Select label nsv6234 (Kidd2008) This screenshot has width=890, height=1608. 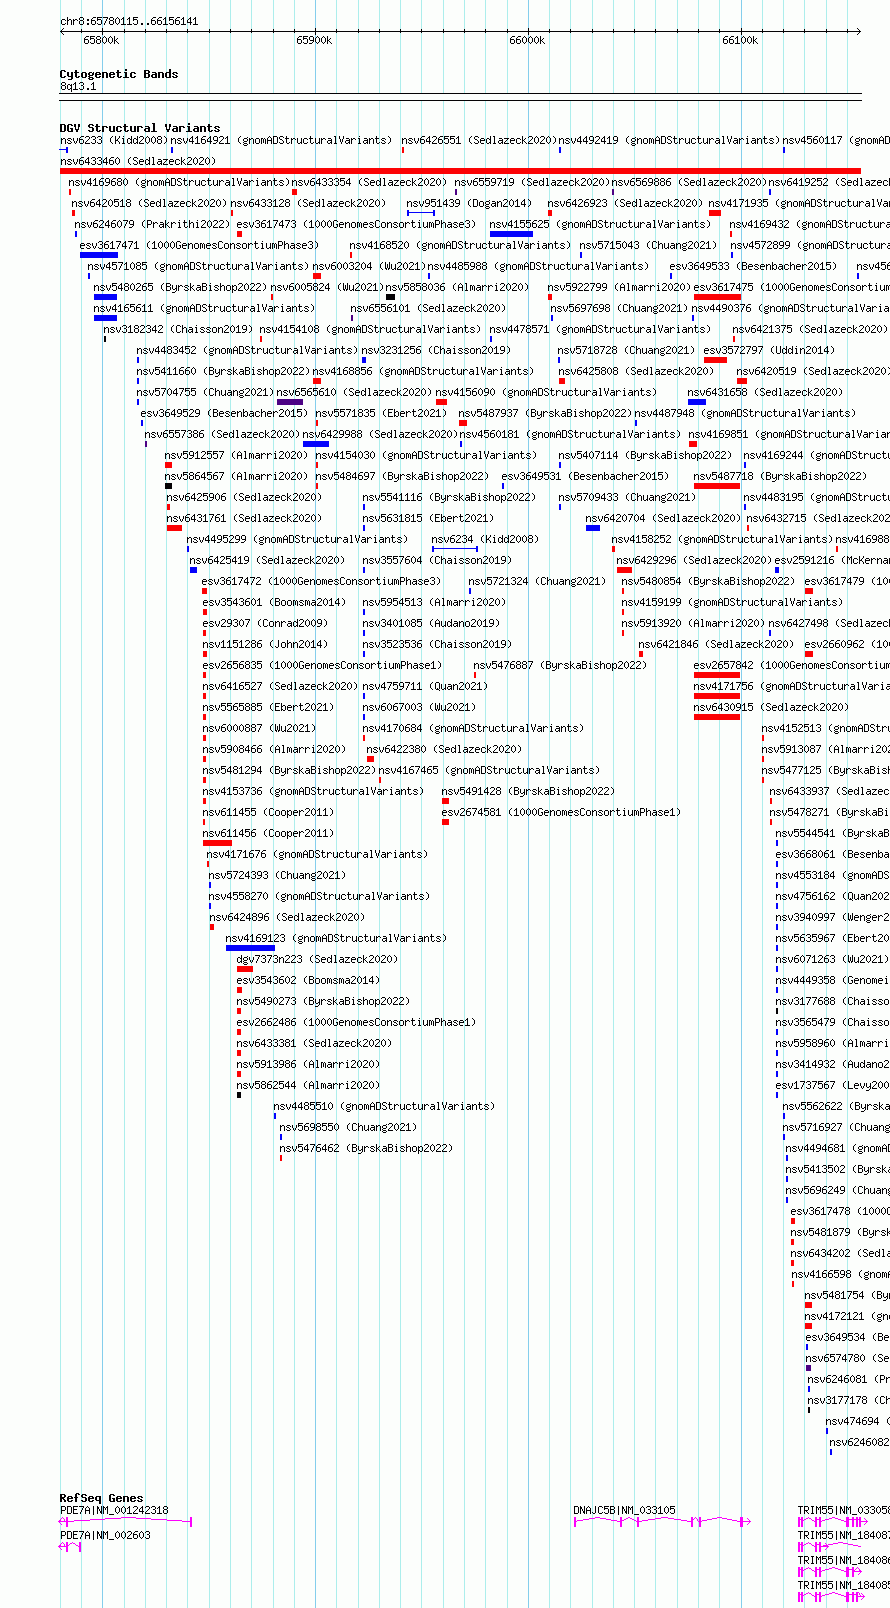[485, 539]
